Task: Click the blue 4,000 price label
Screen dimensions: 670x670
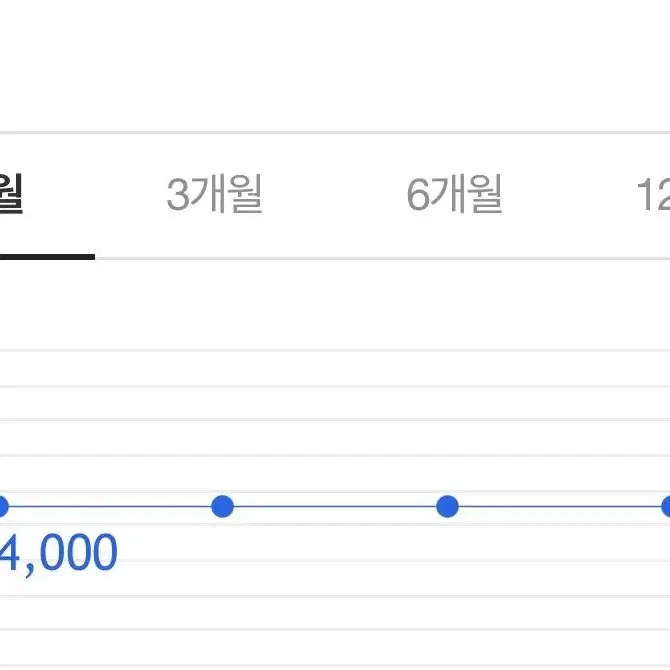Action: pyautogui.click(x=58, y=553)
